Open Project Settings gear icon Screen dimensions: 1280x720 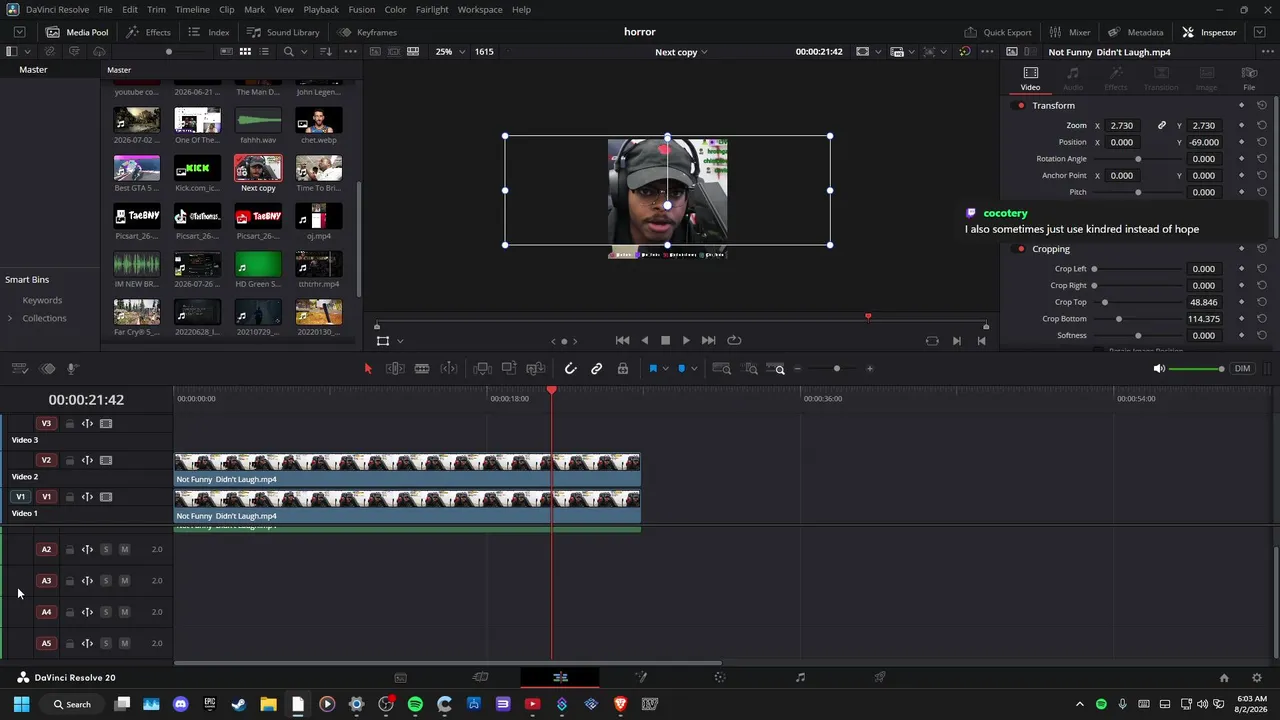click(x=1257, y=678)
